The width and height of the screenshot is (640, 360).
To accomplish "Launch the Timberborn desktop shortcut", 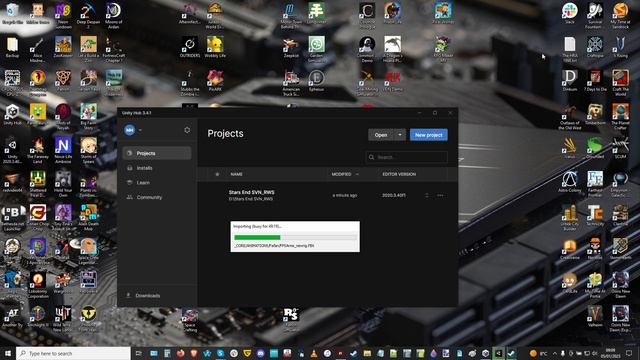I will tap(595, 115).
